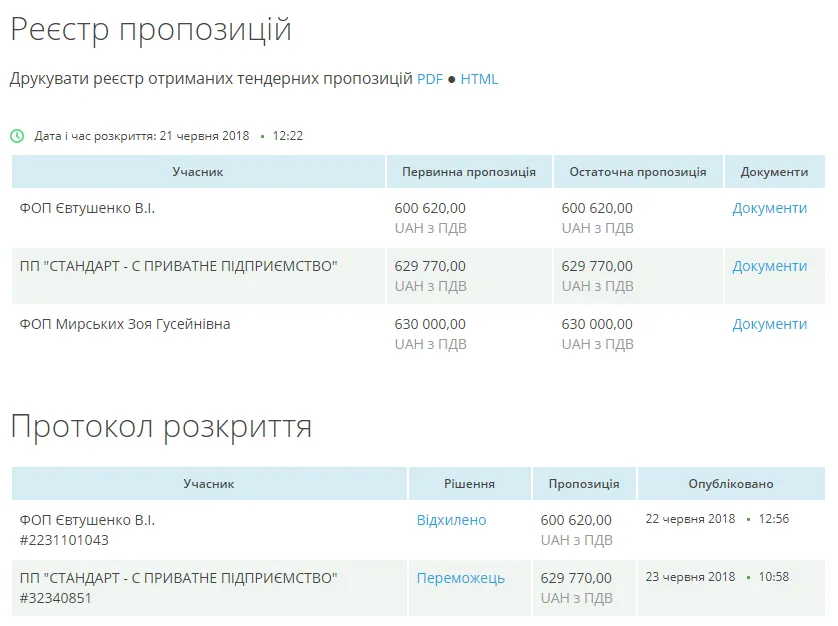Click the Первинна пропозиція column header
Viewport: 838px width, 626px height.
coord(469,172)
